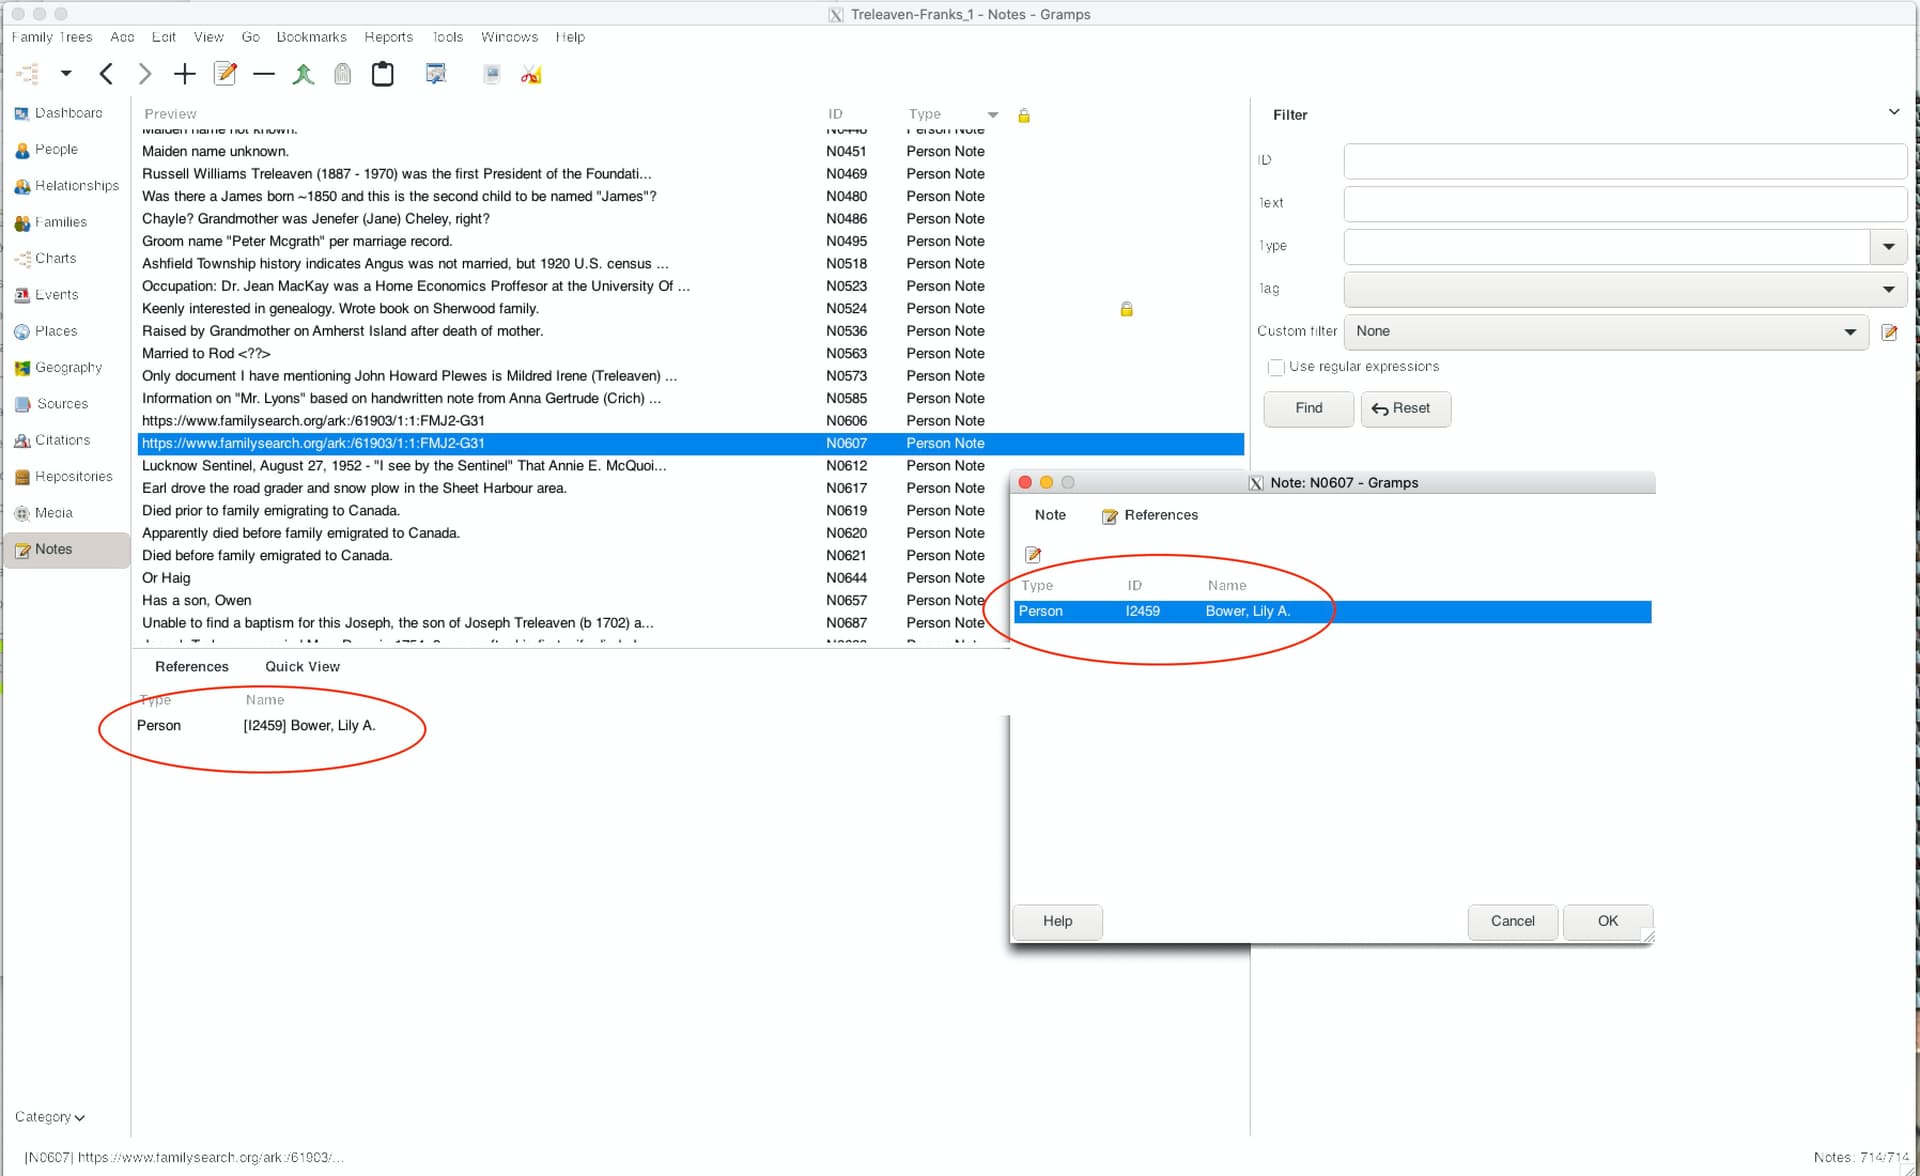Click OK in the Note dialog
This screenshot has height=1176, width=1920.
tap(1607, 921)
